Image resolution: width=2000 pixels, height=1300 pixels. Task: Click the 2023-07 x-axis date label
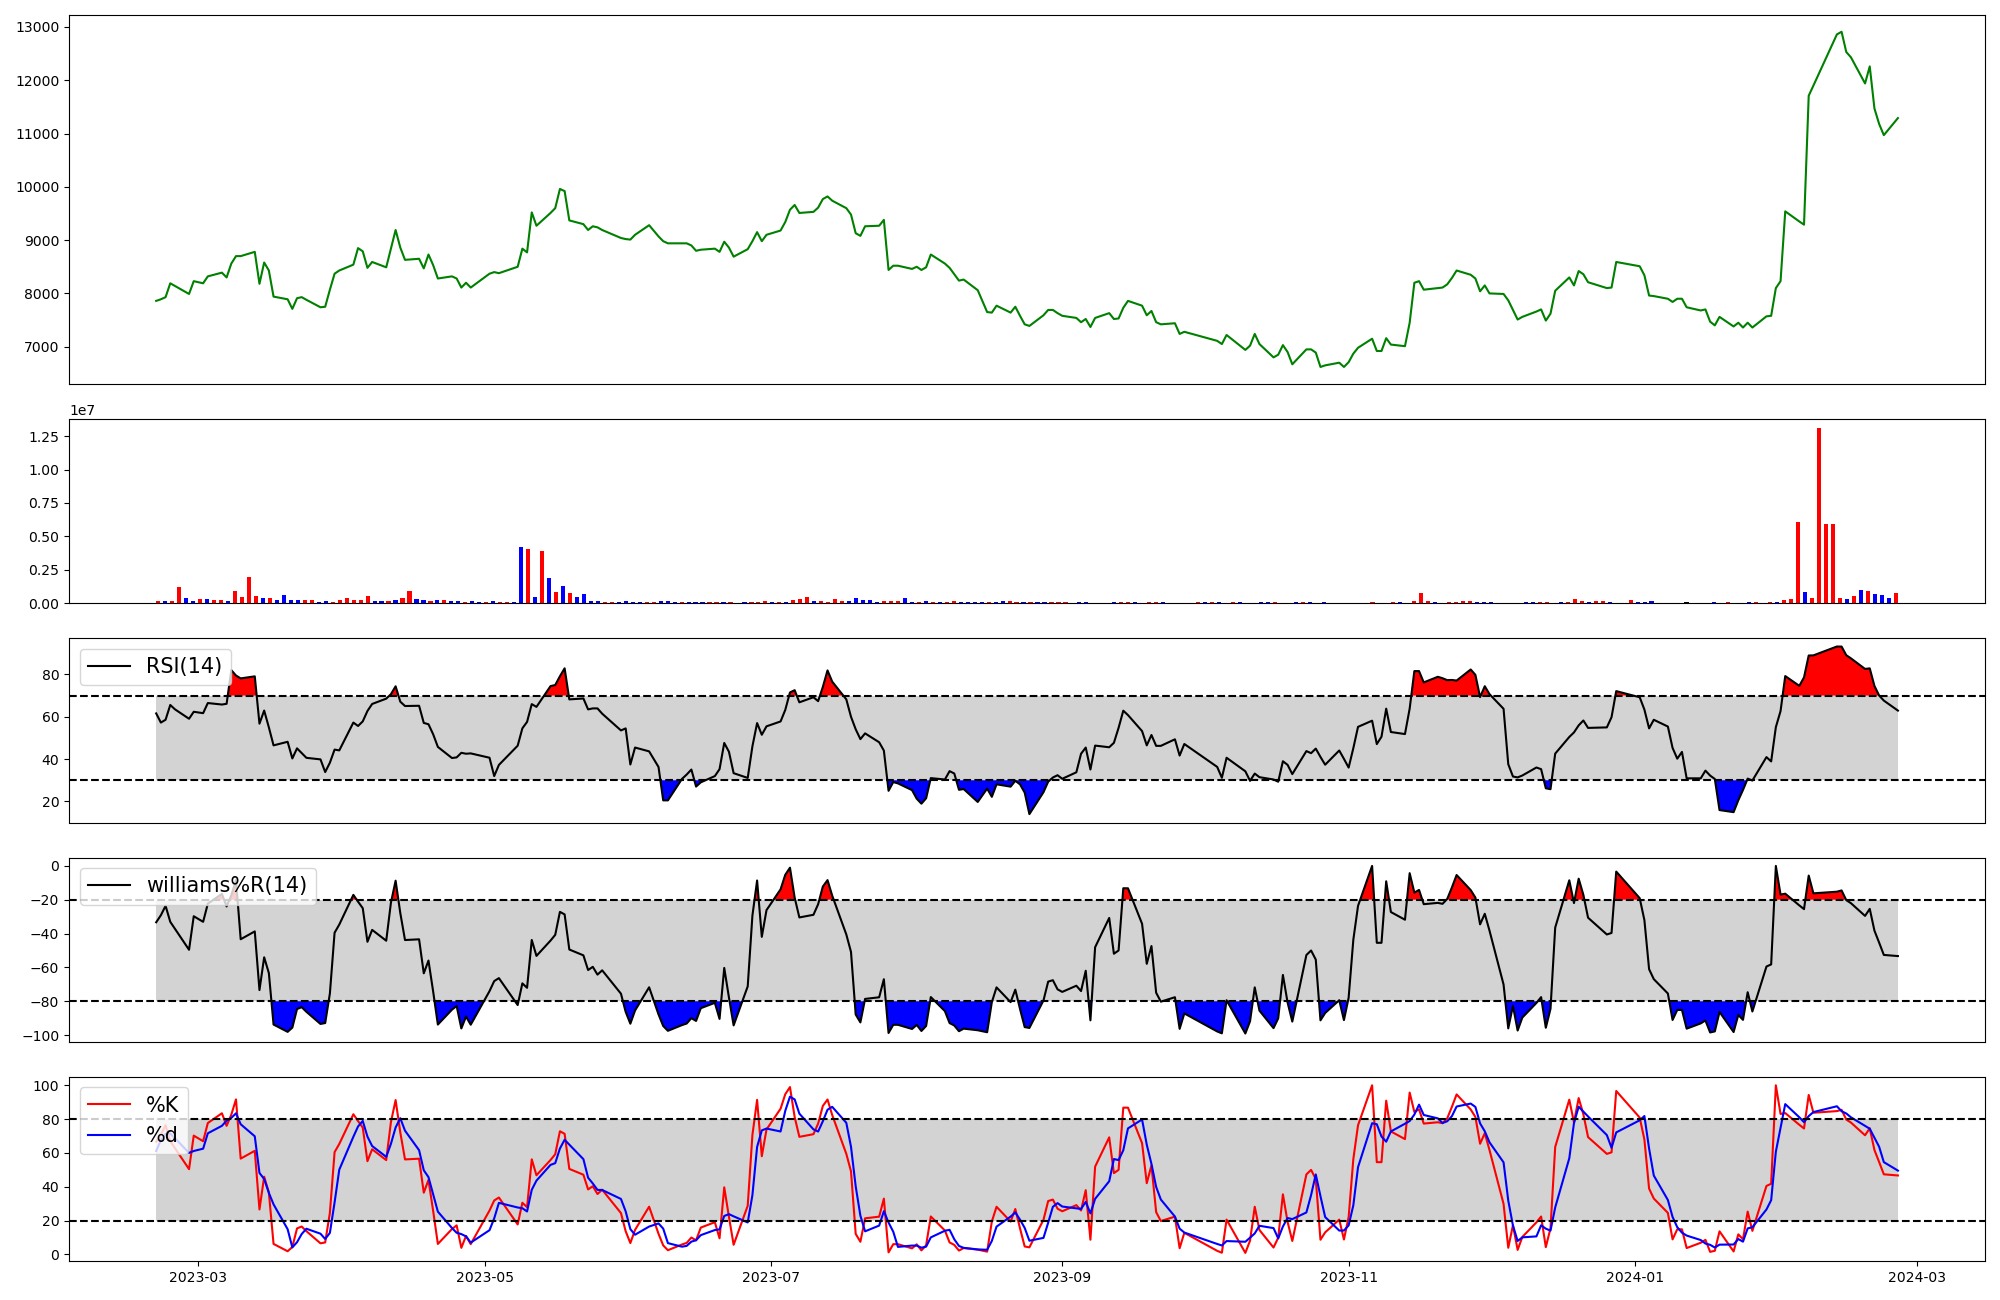[771, 1277]
